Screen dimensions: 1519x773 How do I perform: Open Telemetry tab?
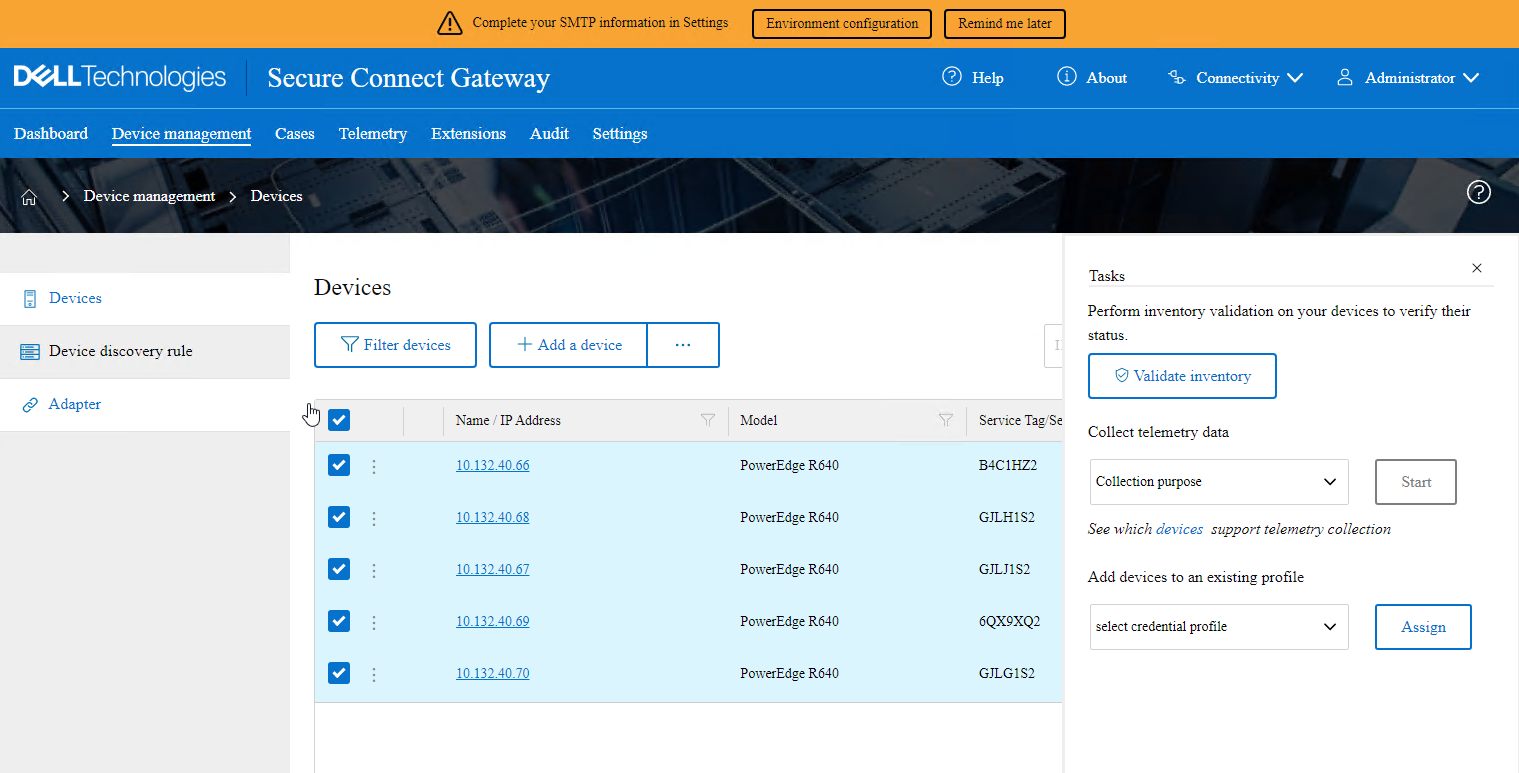tap(373, 134)
